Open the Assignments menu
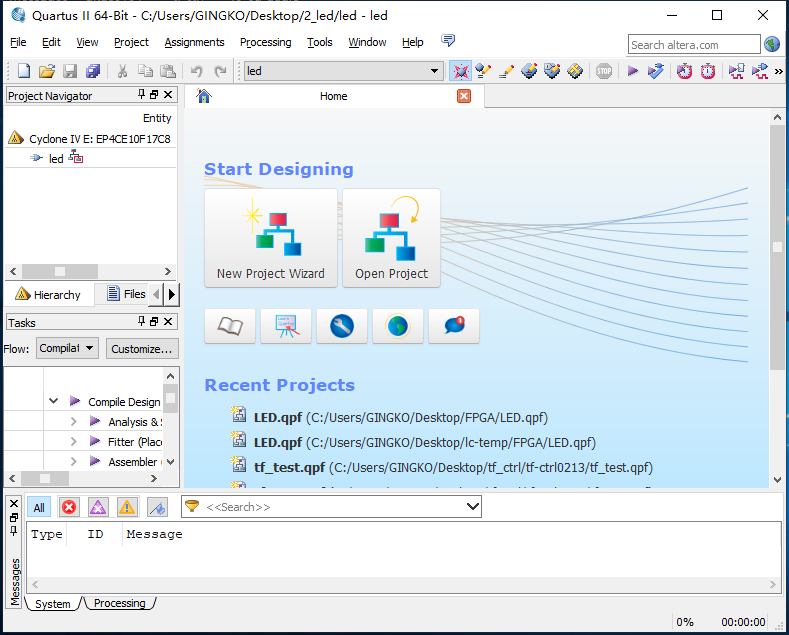Screen dimensions: 789x635 194,42
